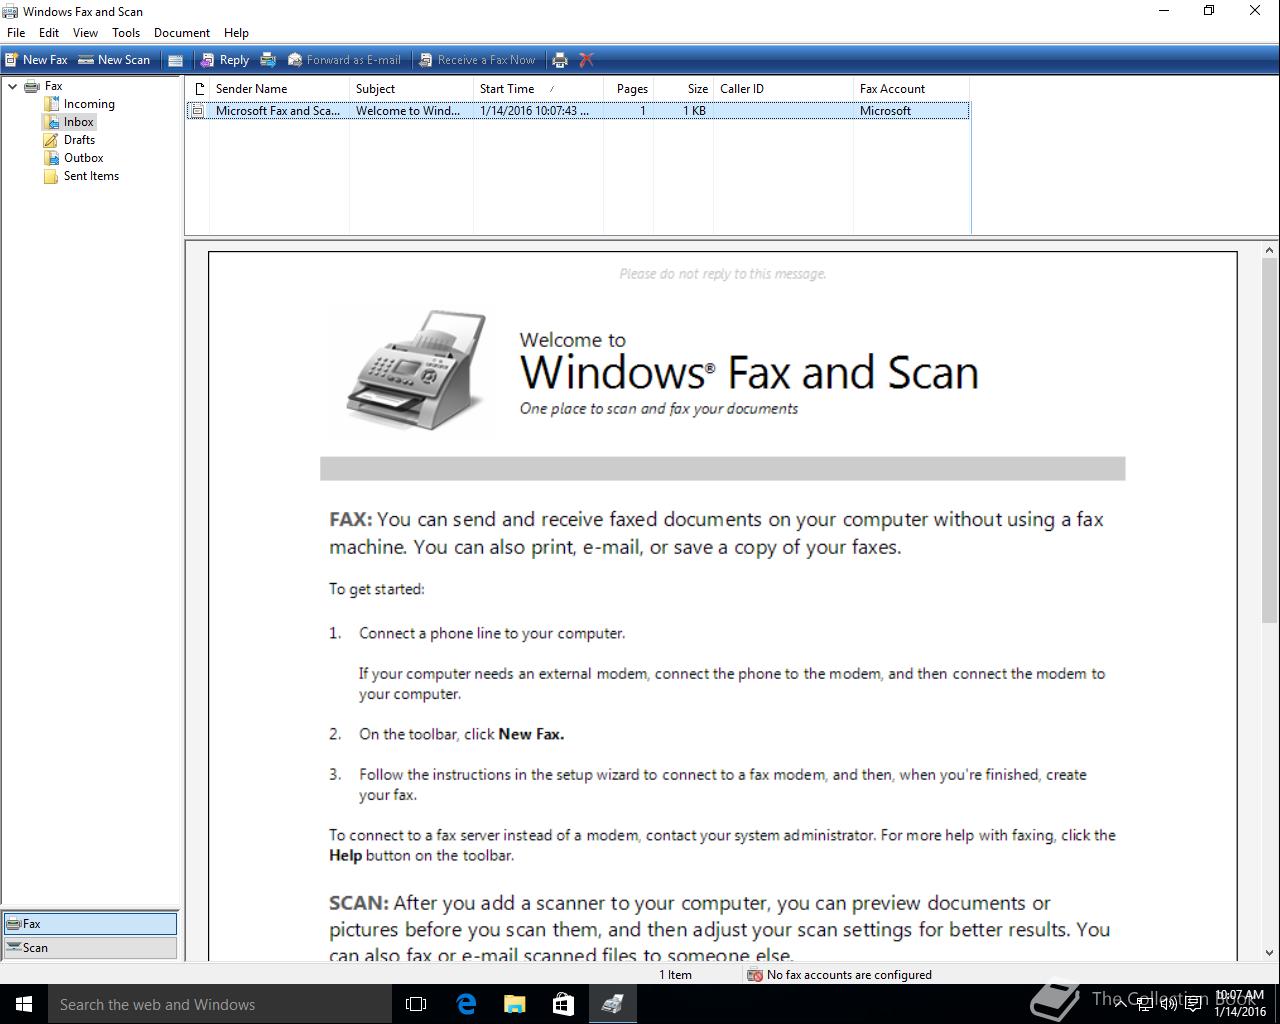Launch Microsoft Edge from taskbar
This screenshot has width=1280, height=1024.
pos(466,1004)
